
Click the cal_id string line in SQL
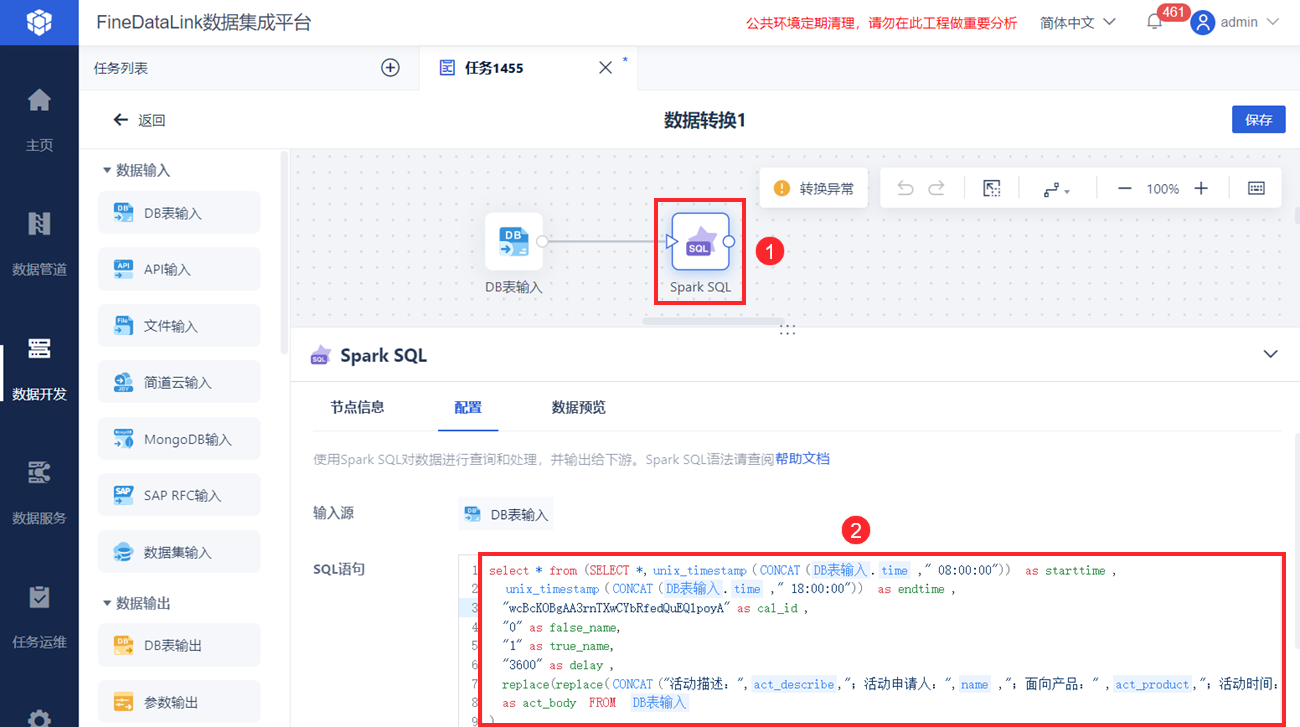[x=654, y=608]
